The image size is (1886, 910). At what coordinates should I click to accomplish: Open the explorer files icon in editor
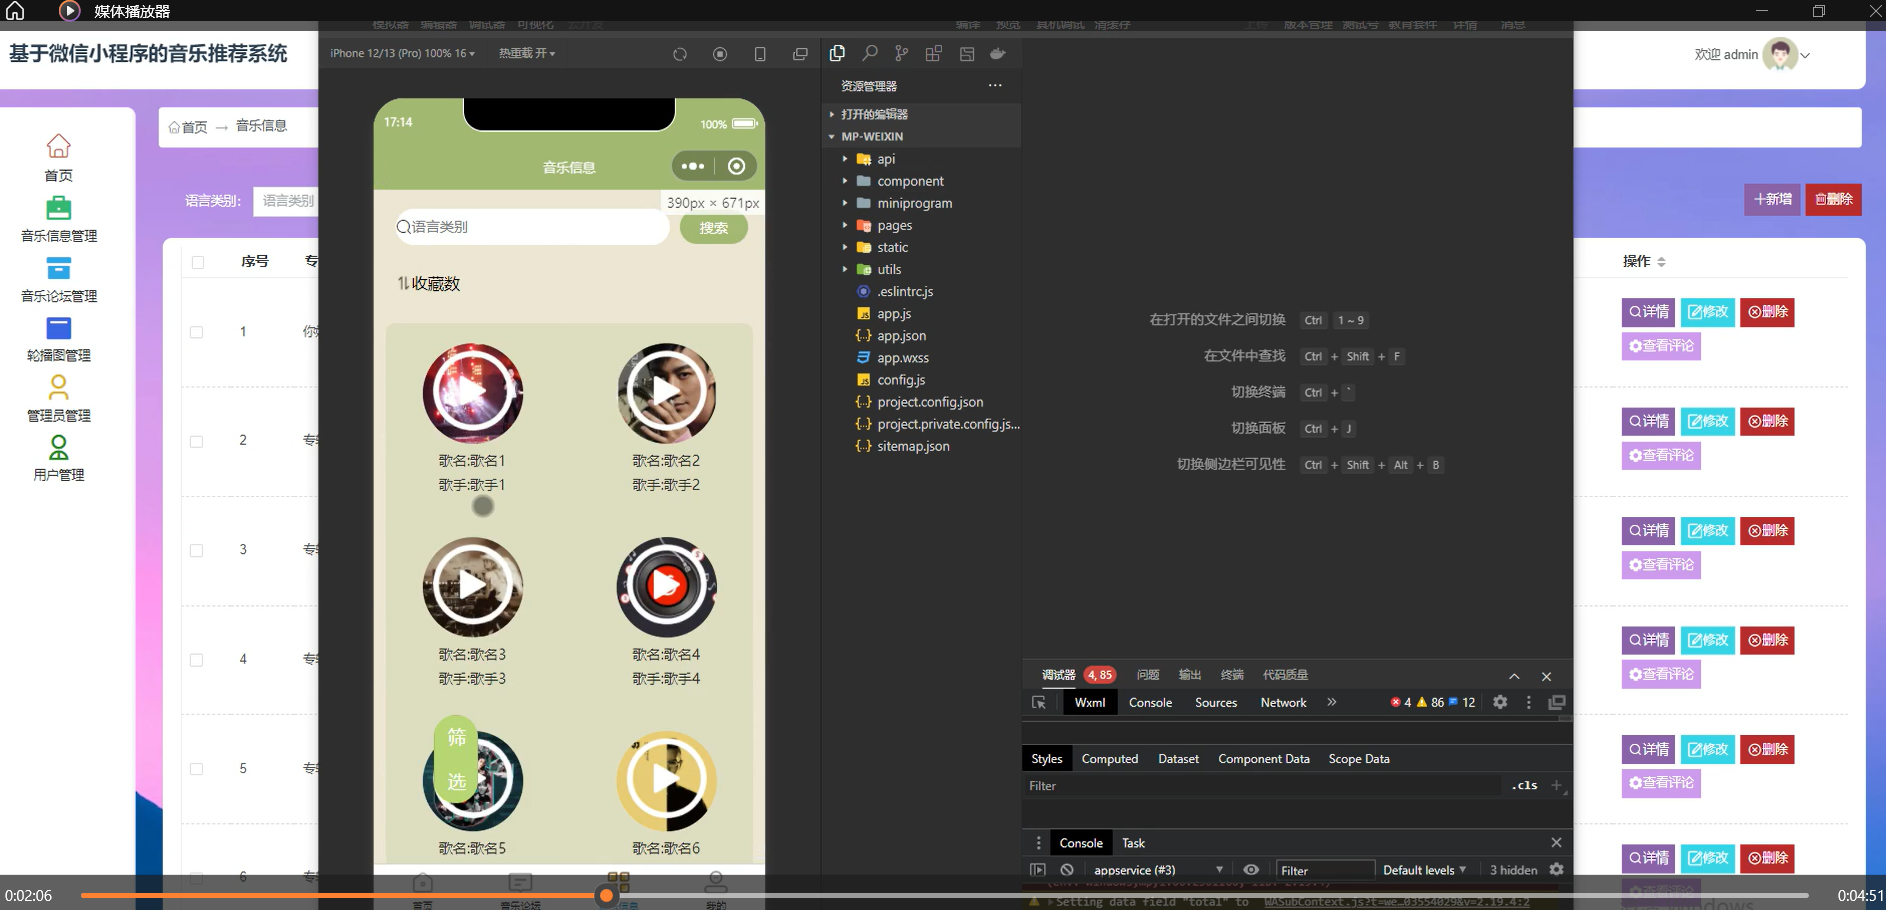click(x=838, y=53)
